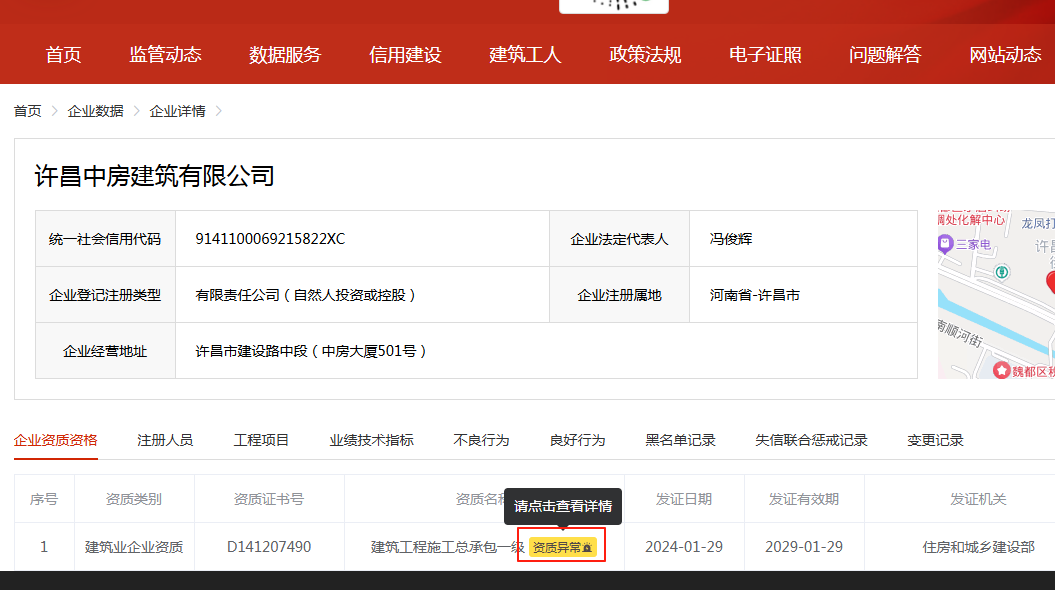This screenshot has width=1055, height=590.
Task: Click the purple 三家电 shopping marker on map
Action: [x=945, y=243]
